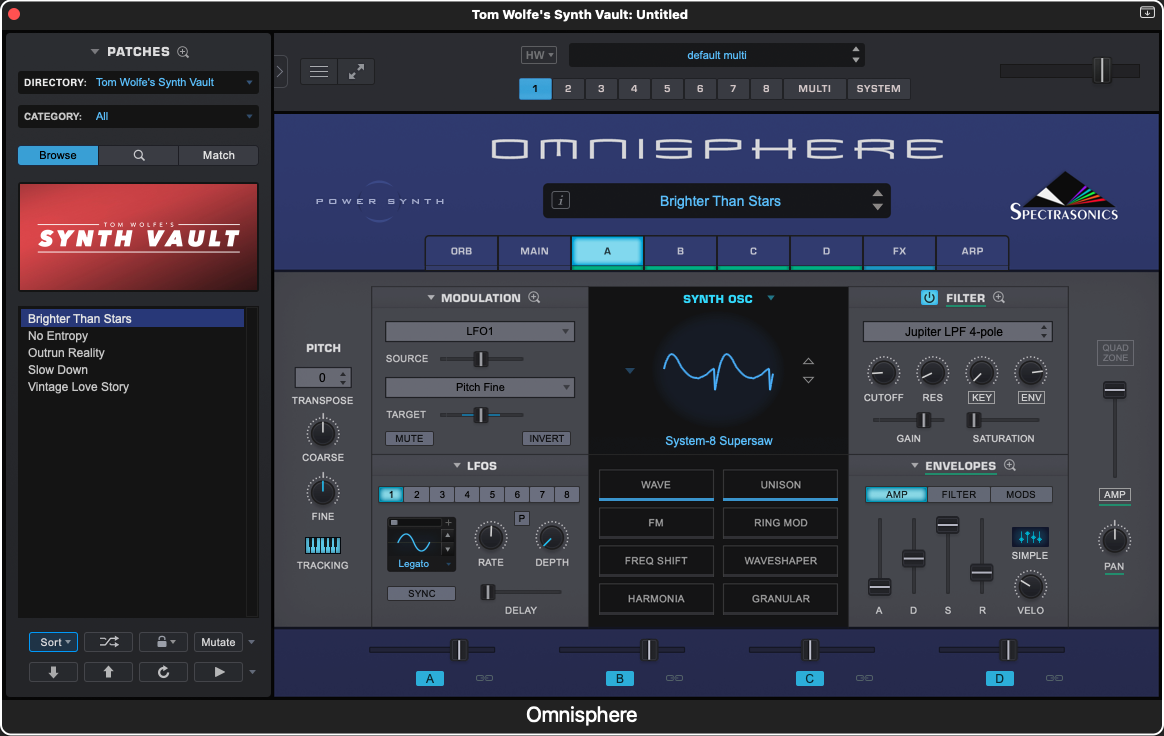Zoom the Modulation section magnifier

(x=534, y=298)
